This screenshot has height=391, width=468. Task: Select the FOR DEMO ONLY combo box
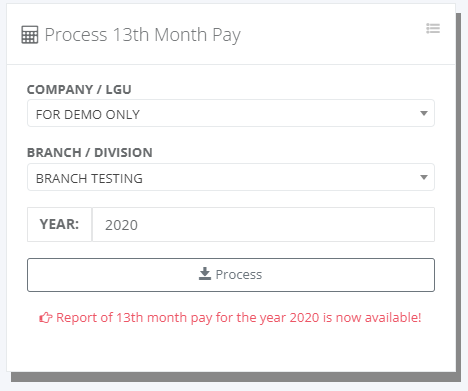[x=231, y=113]
